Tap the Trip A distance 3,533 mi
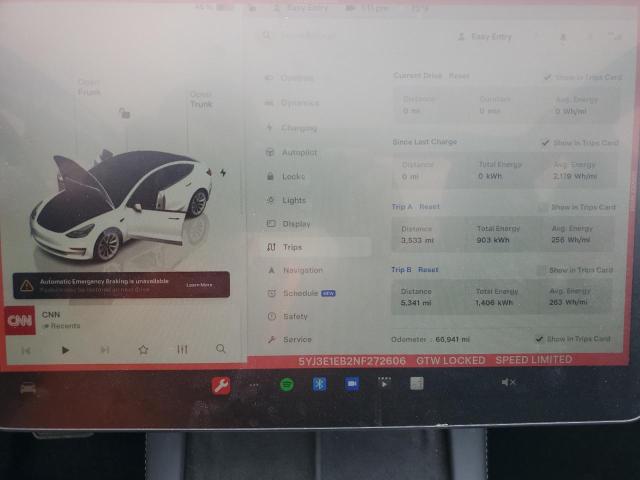 (x=417, y=240)
